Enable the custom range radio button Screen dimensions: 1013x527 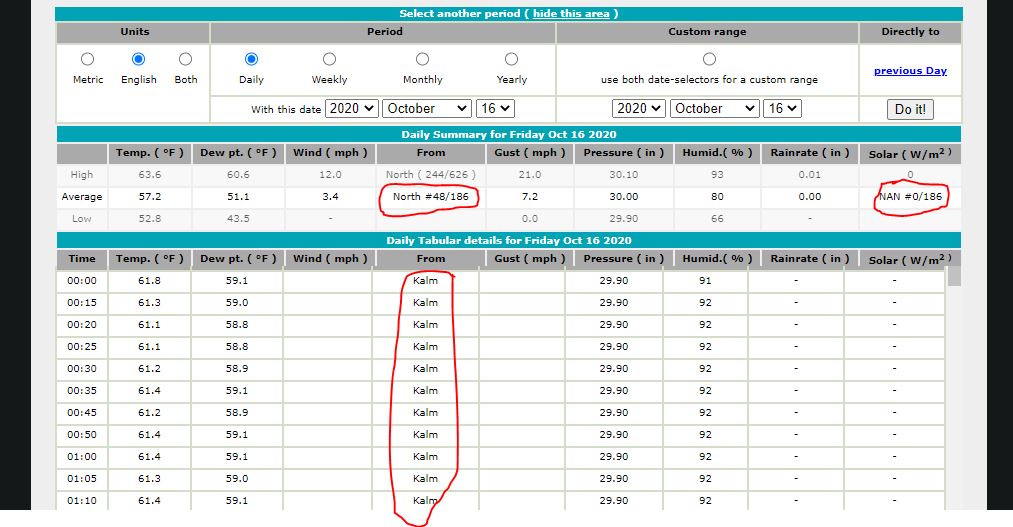709,59
